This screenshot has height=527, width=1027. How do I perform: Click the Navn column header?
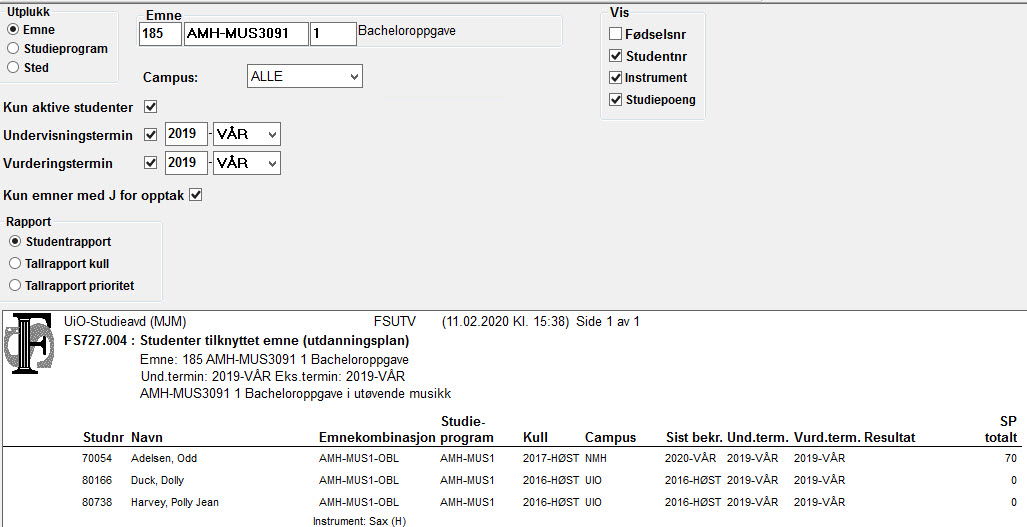147,437
